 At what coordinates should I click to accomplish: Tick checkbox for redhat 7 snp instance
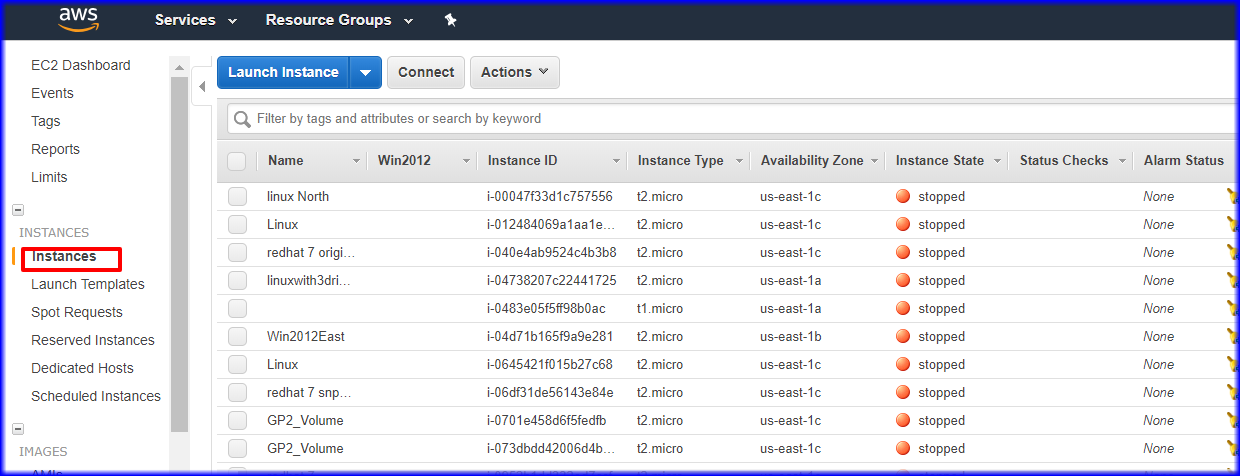(x=237, y=393)
